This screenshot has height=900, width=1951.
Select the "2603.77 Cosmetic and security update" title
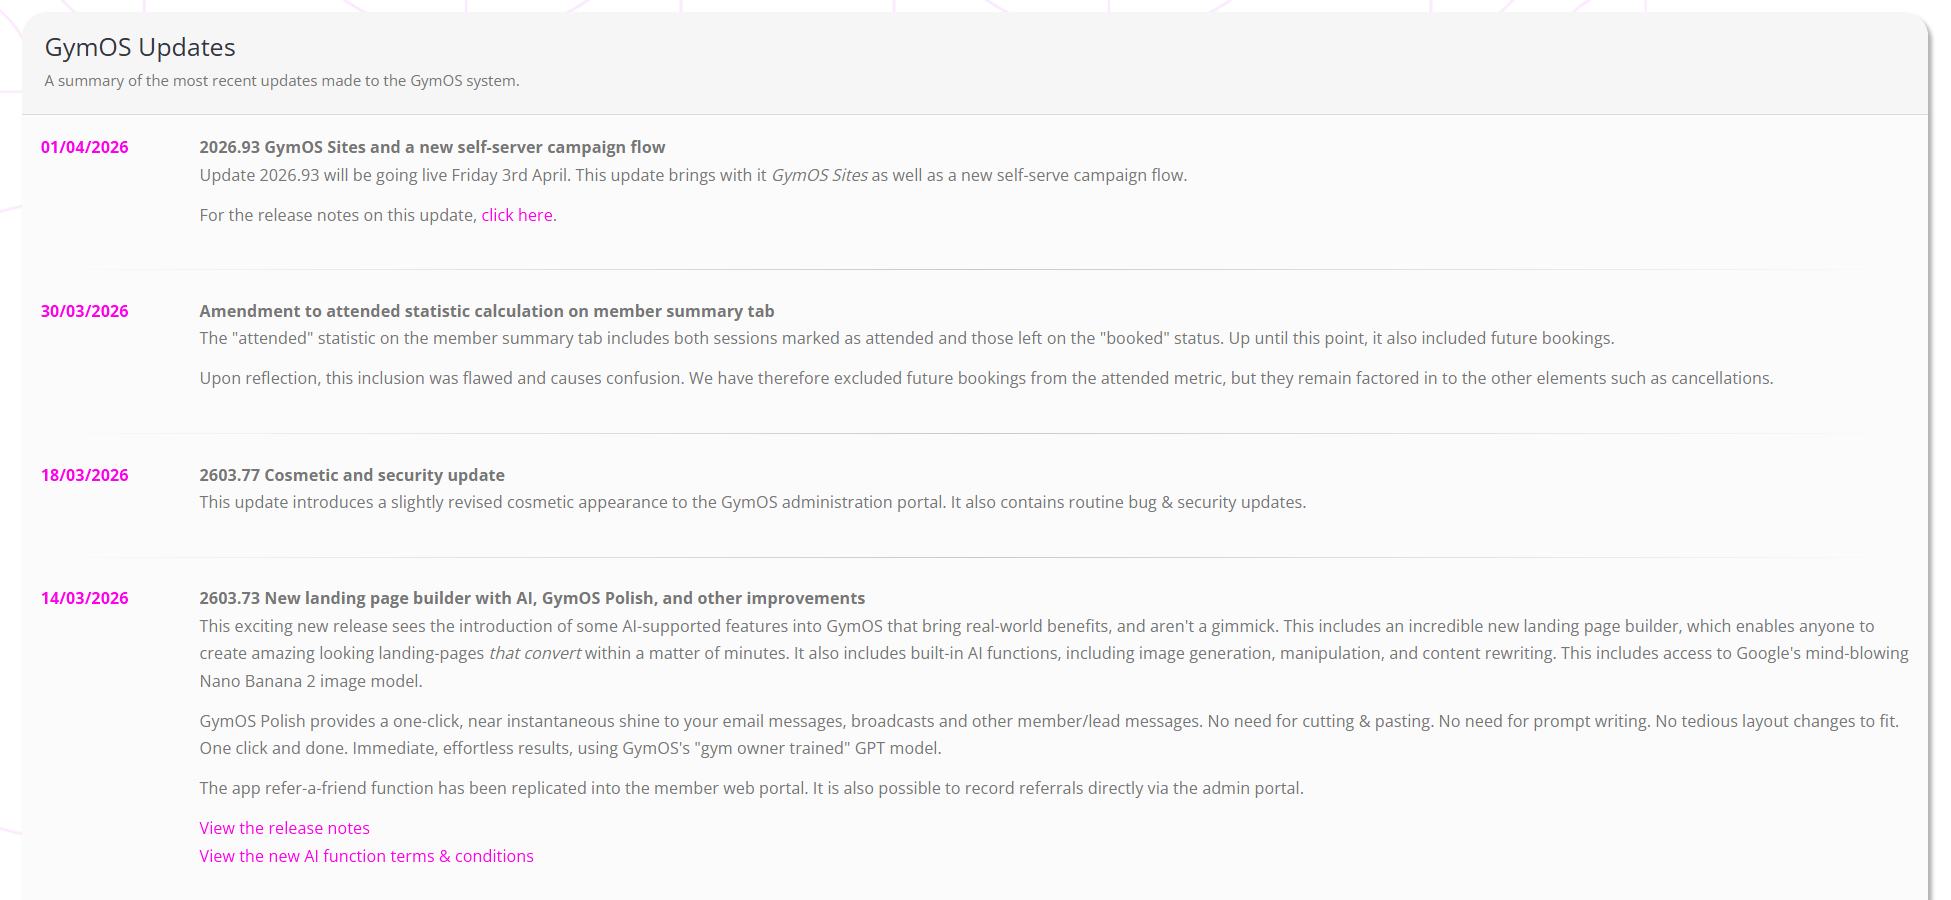pos(351,475)
